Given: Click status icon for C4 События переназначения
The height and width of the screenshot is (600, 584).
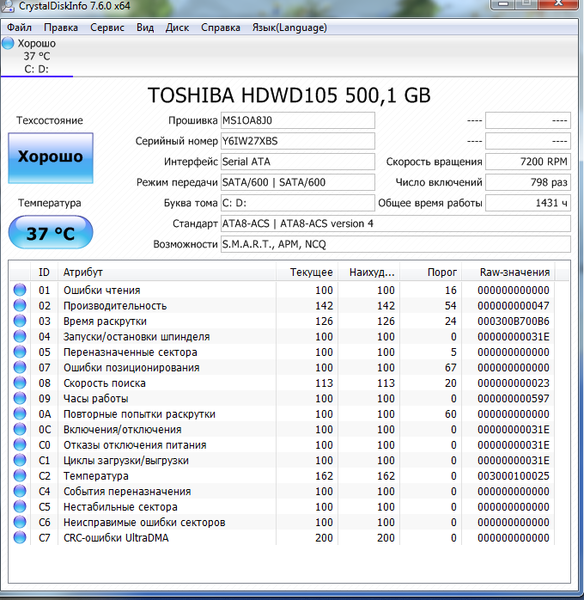Looking at the screenshot, I should [x=20, y=491].
